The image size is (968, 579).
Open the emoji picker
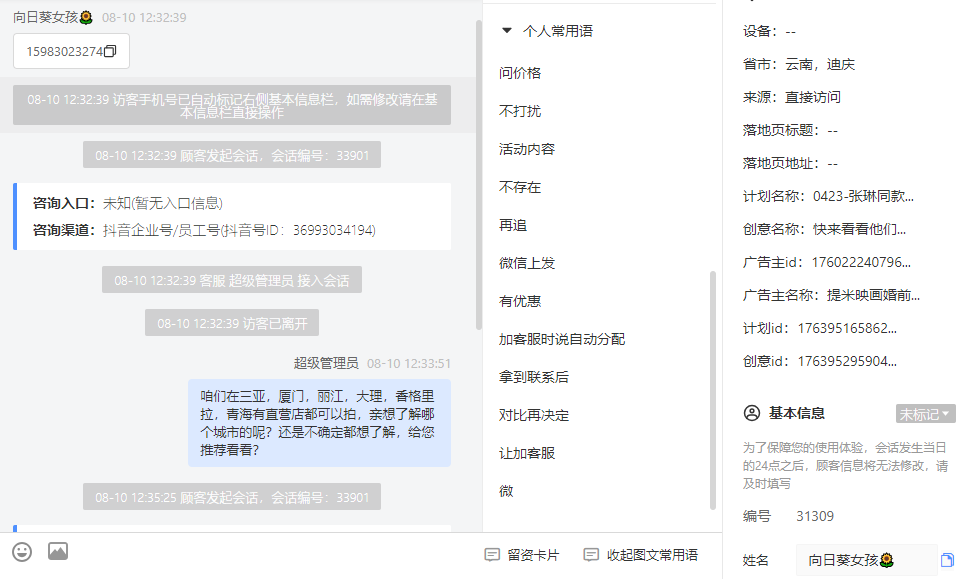pyautogui.click(x=22, y=551)
